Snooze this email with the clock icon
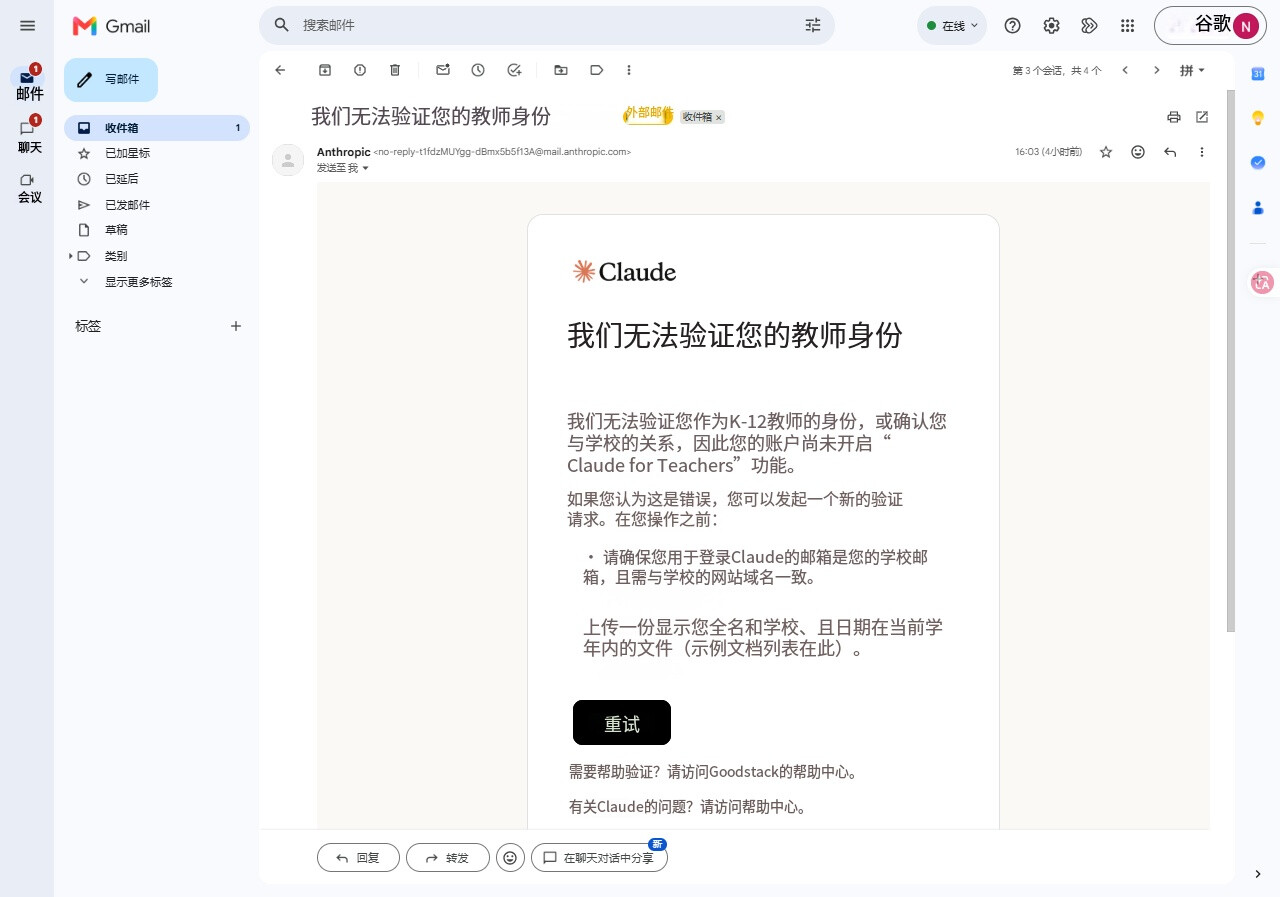 (478, 70)
